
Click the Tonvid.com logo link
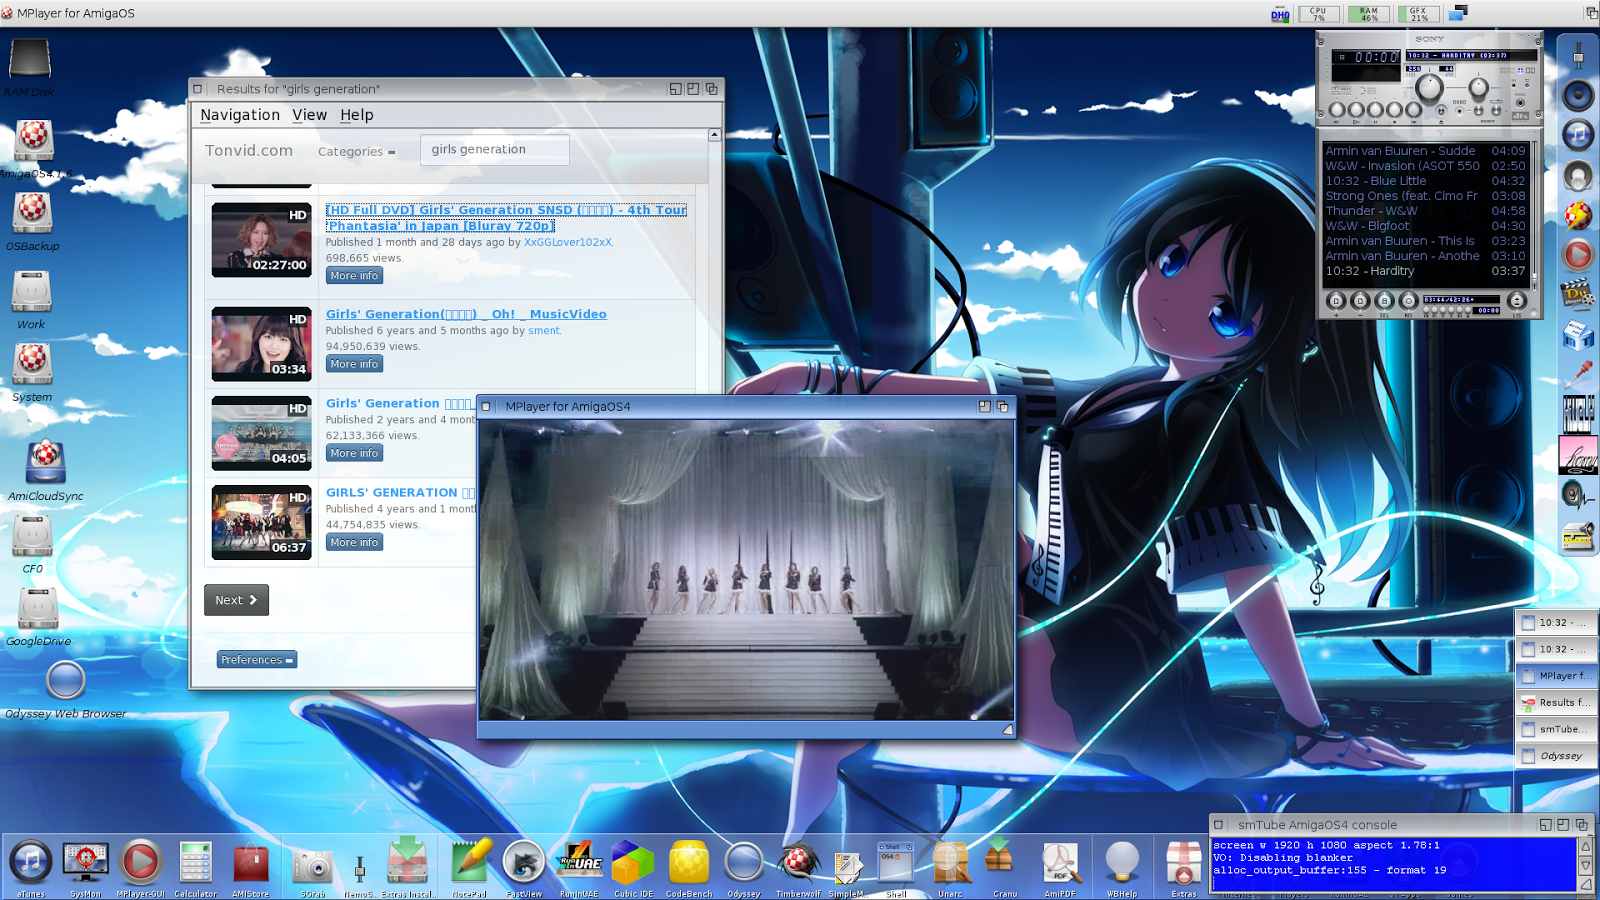(x=249, y=151)
